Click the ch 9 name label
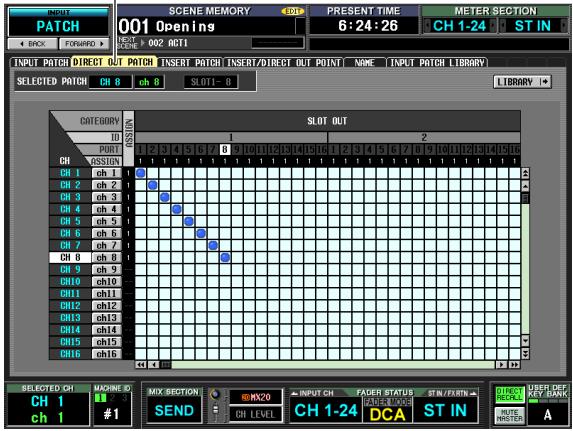The height and width of the screenshot is (431, 573). click(106, 269)
